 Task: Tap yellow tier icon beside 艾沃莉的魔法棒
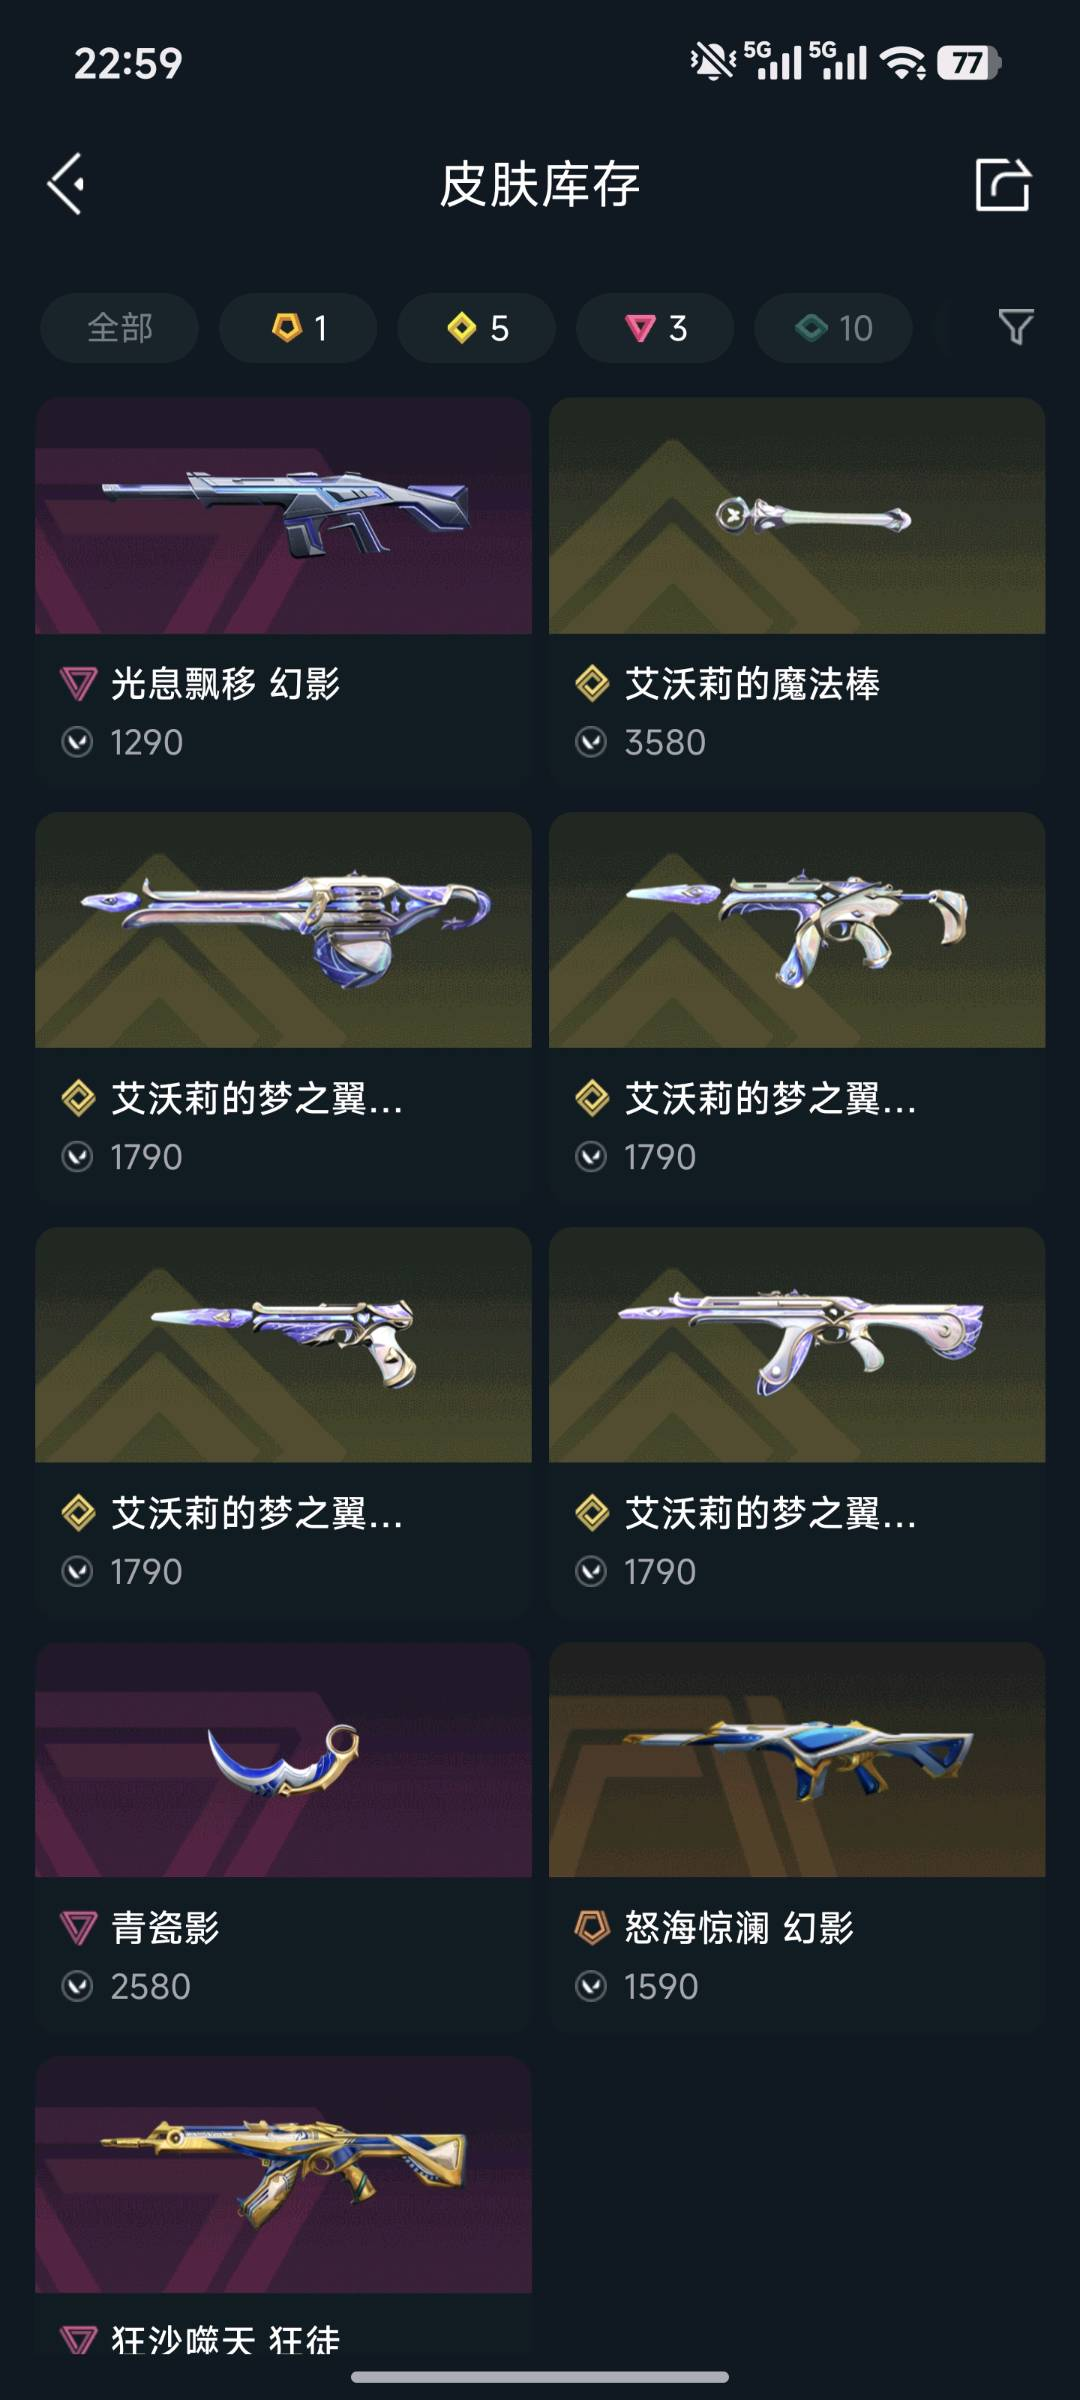[x=592, y=684]
